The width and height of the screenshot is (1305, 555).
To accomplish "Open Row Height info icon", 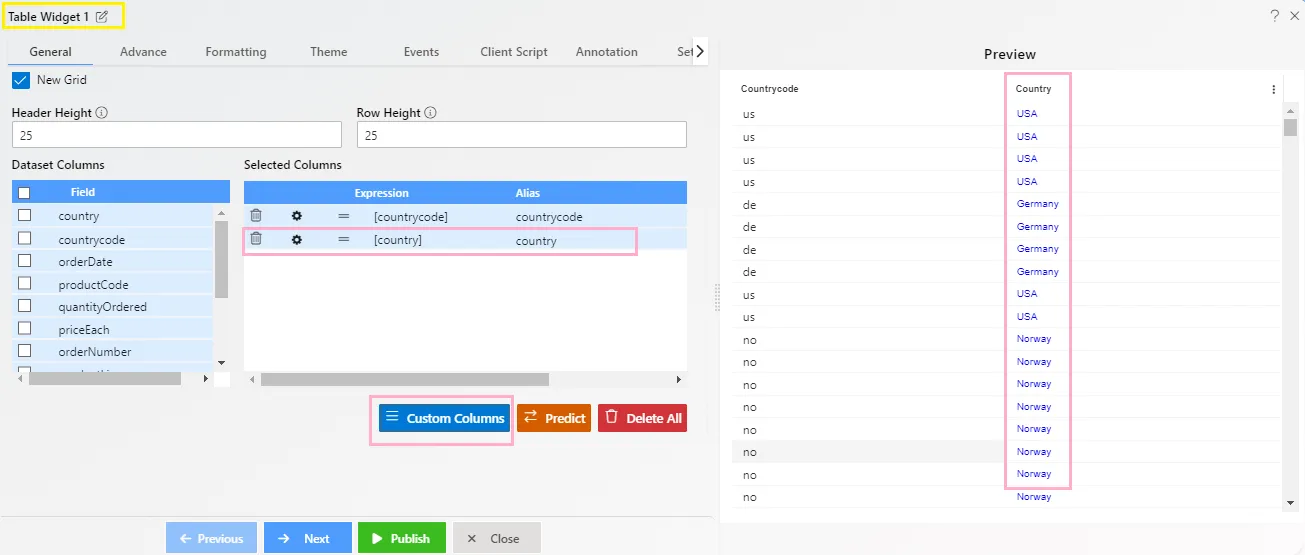I will [x=431, y=113].
